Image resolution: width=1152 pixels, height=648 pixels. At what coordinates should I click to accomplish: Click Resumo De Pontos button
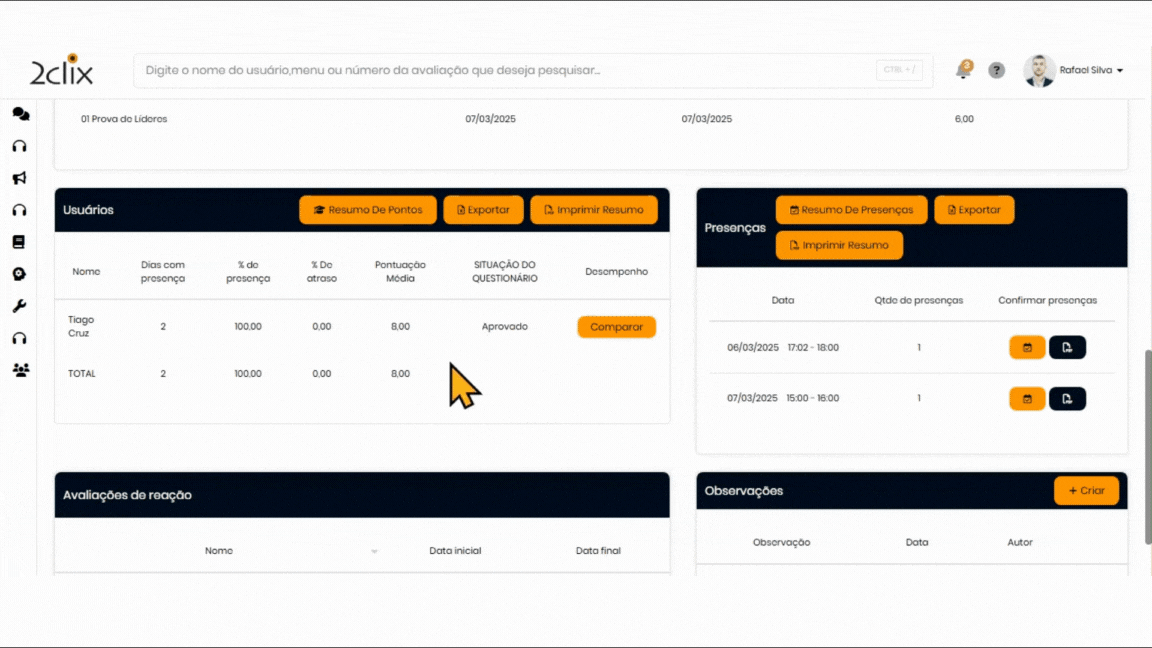(368, 210)
